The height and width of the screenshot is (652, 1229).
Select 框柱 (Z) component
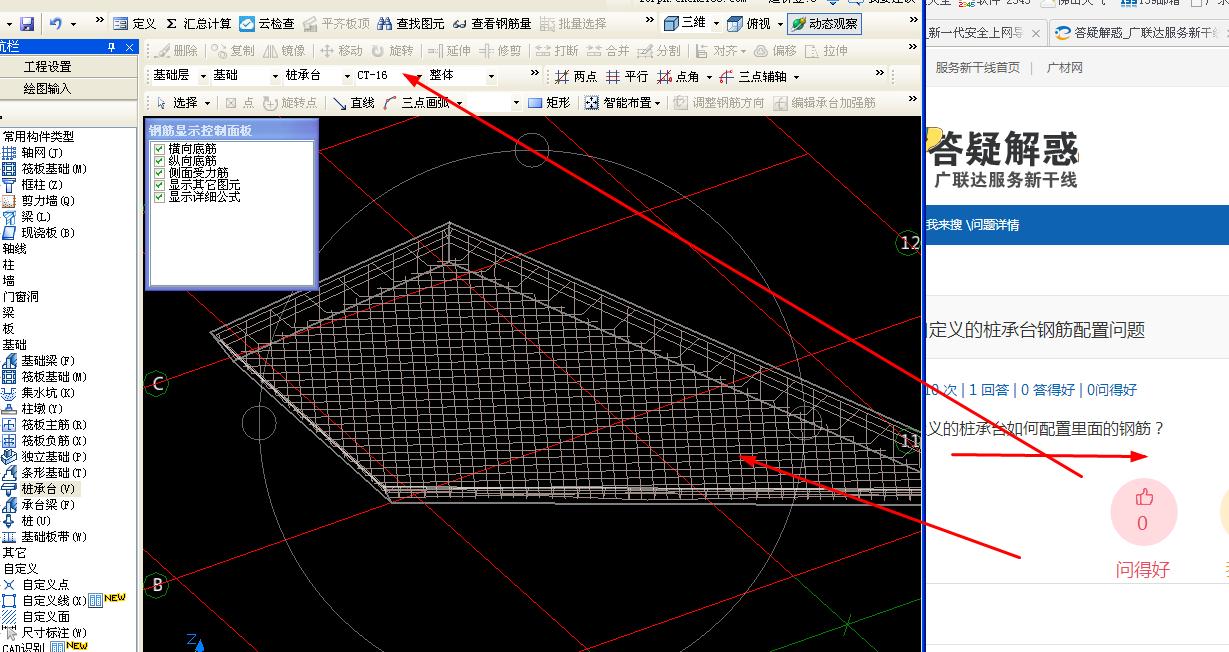tap(33, 184)
